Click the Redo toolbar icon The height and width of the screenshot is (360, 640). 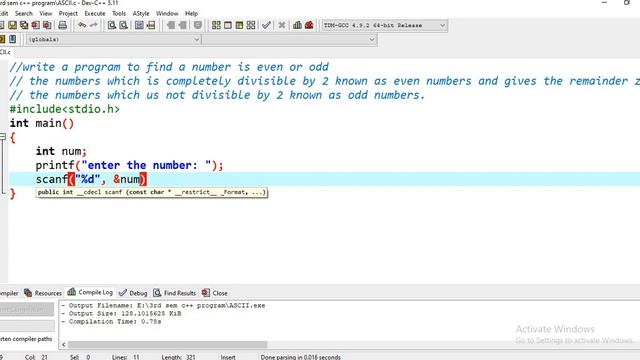point(93,25)
